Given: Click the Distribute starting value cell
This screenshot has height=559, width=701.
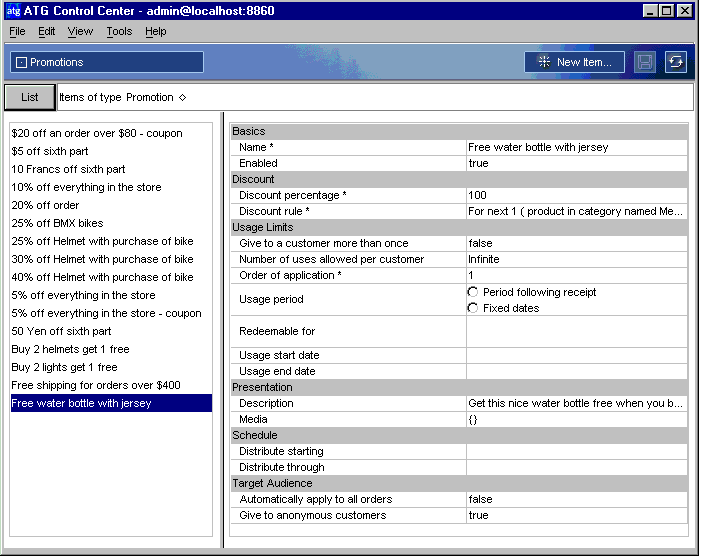Looking at the screenshot, I should (x=577, y=451).
